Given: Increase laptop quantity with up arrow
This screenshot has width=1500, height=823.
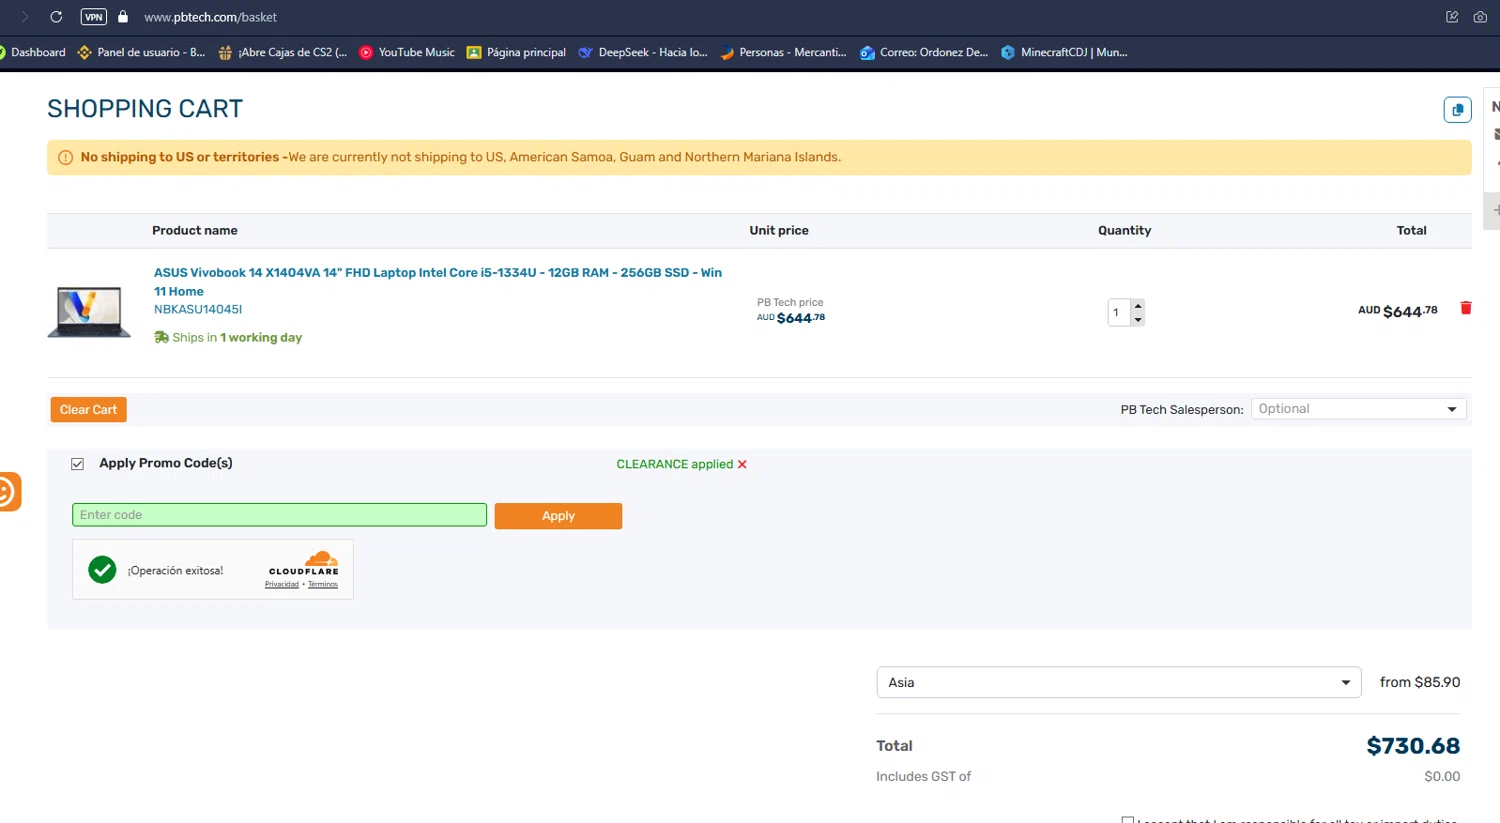Looking at the screenshot, I should tap(1138, 306).
